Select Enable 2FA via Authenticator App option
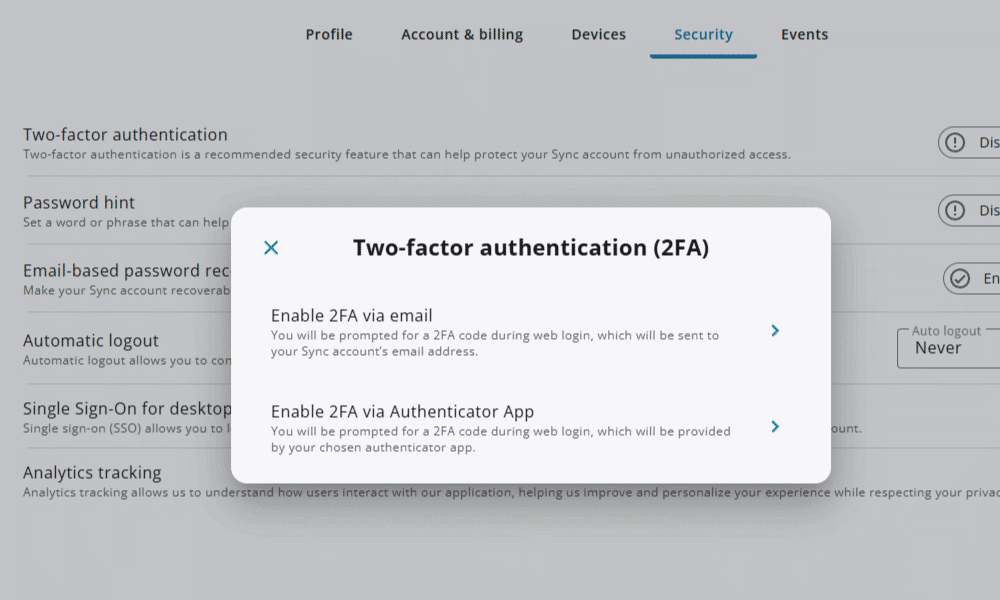 click(x=500, y=427)
